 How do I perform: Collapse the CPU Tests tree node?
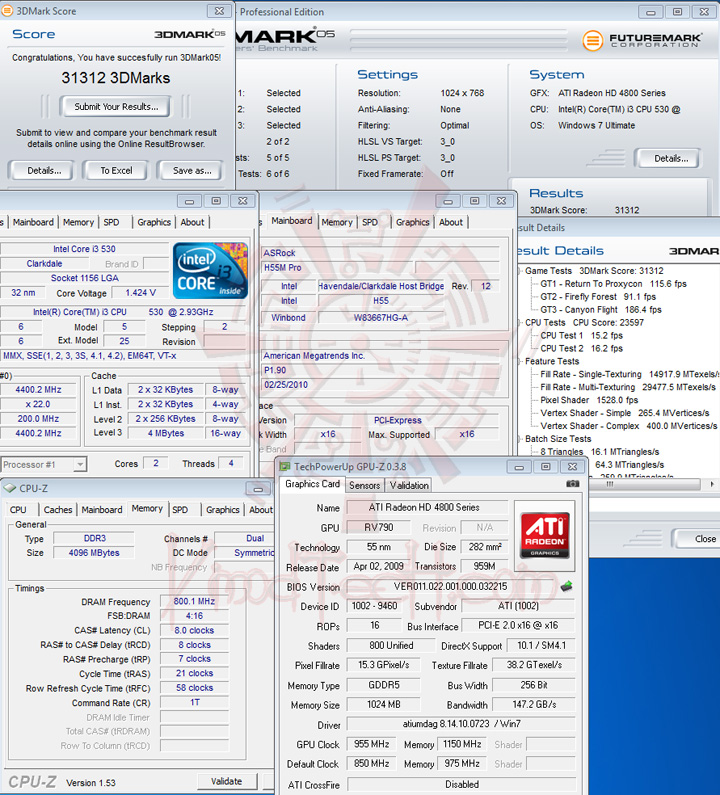tap(520, 322)
